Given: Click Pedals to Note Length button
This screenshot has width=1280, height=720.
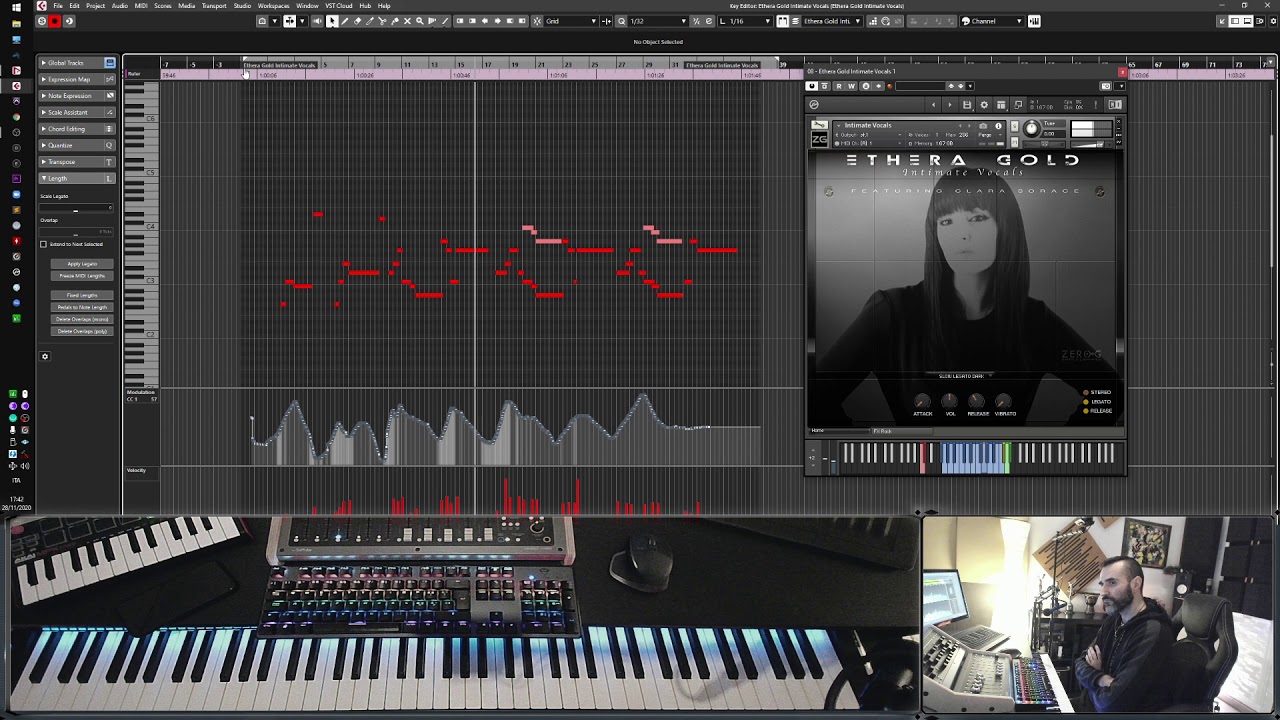Looking at the screenshot, I should point(82,307).
